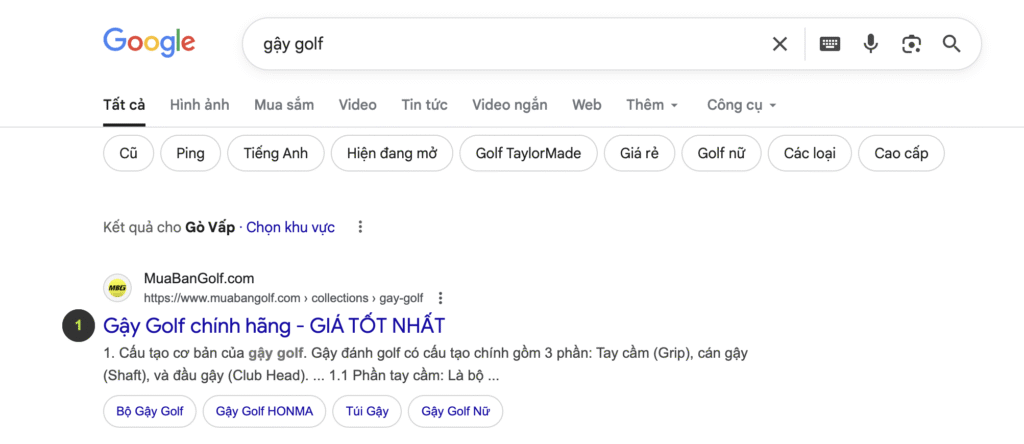Toggle the Giá rẻ filter chip
Viewport: 1024px width, 444px height.
(639, 153)
